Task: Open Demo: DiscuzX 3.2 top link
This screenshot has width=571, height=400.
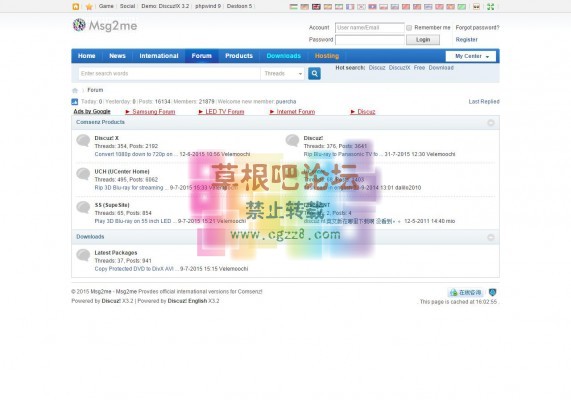Action: pyautogui.click(x=165, y=6)
